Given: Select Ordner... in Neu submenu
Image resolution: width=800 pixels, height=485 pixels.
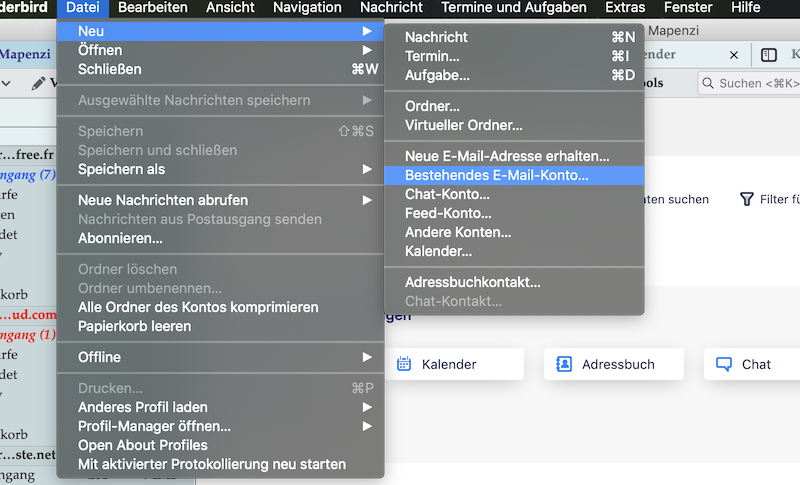Looking at the screenshot, I should coord(514,106).
